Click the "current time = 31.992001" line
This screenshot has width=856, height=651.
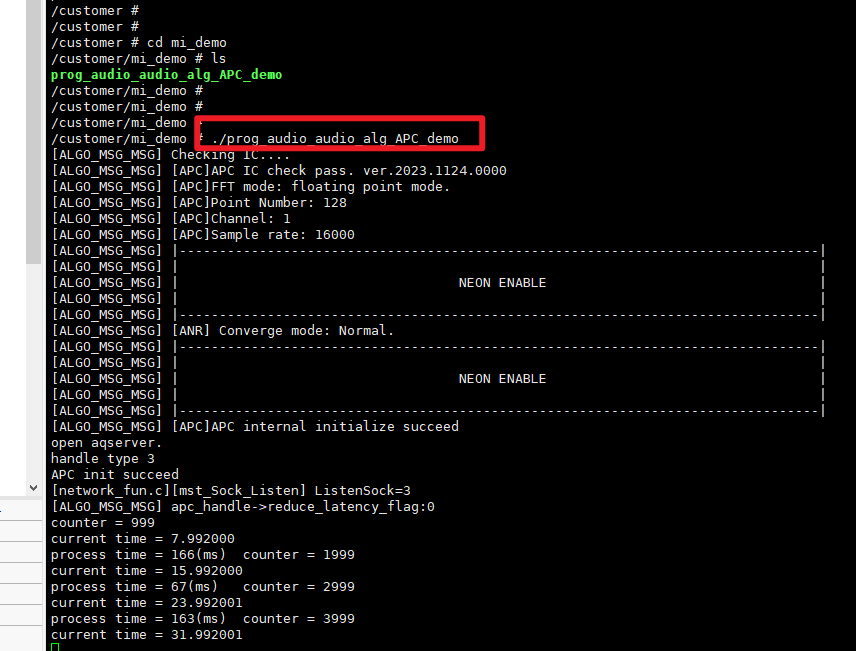(x=146, y=635)
